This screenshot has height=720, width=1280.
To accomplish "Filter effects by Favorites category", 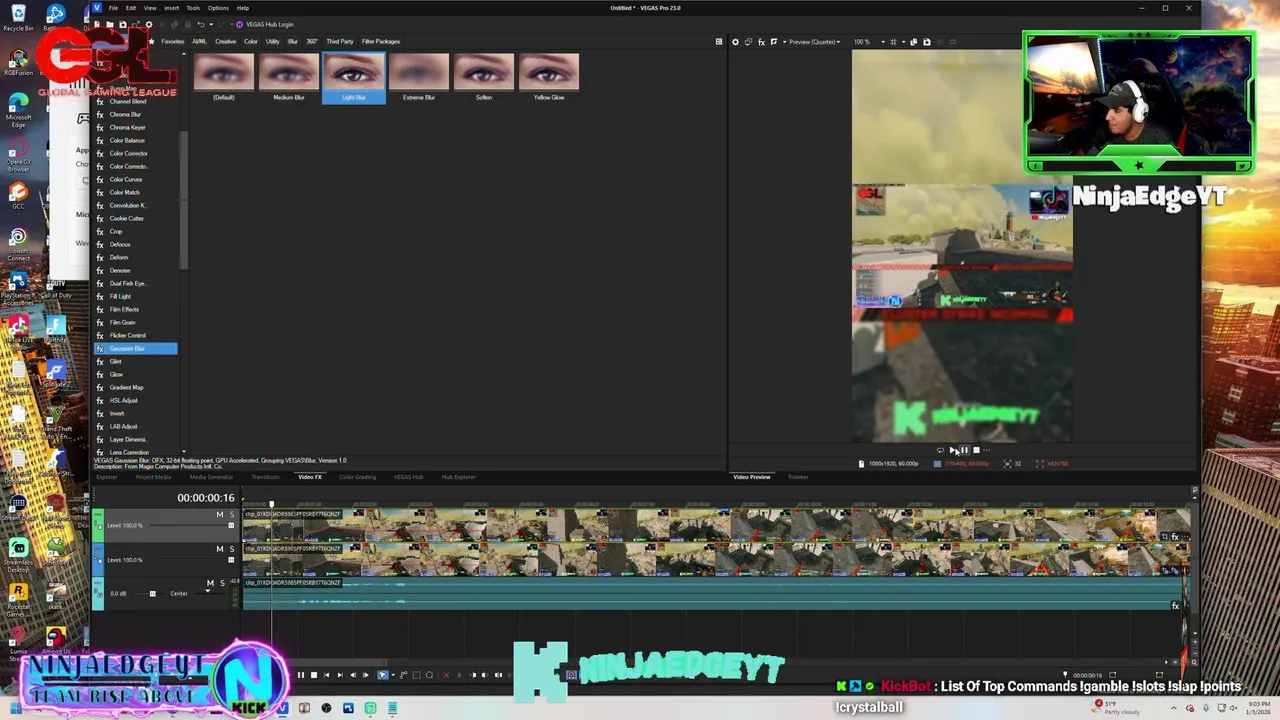I will click(172, 41).
